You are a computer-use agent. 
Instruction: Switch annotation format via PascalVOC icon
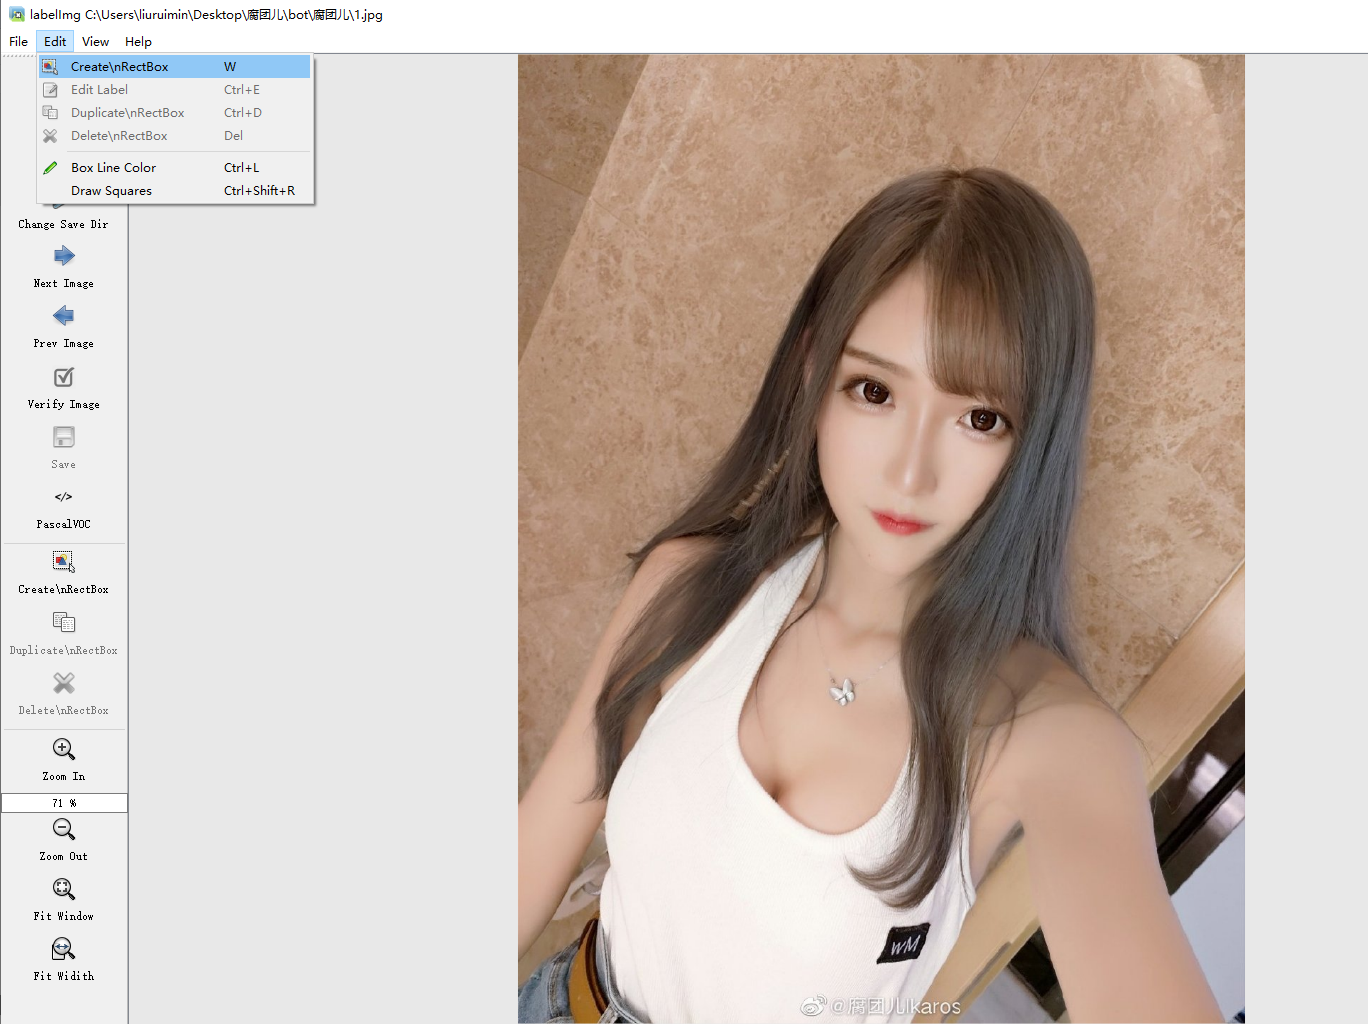64,497
